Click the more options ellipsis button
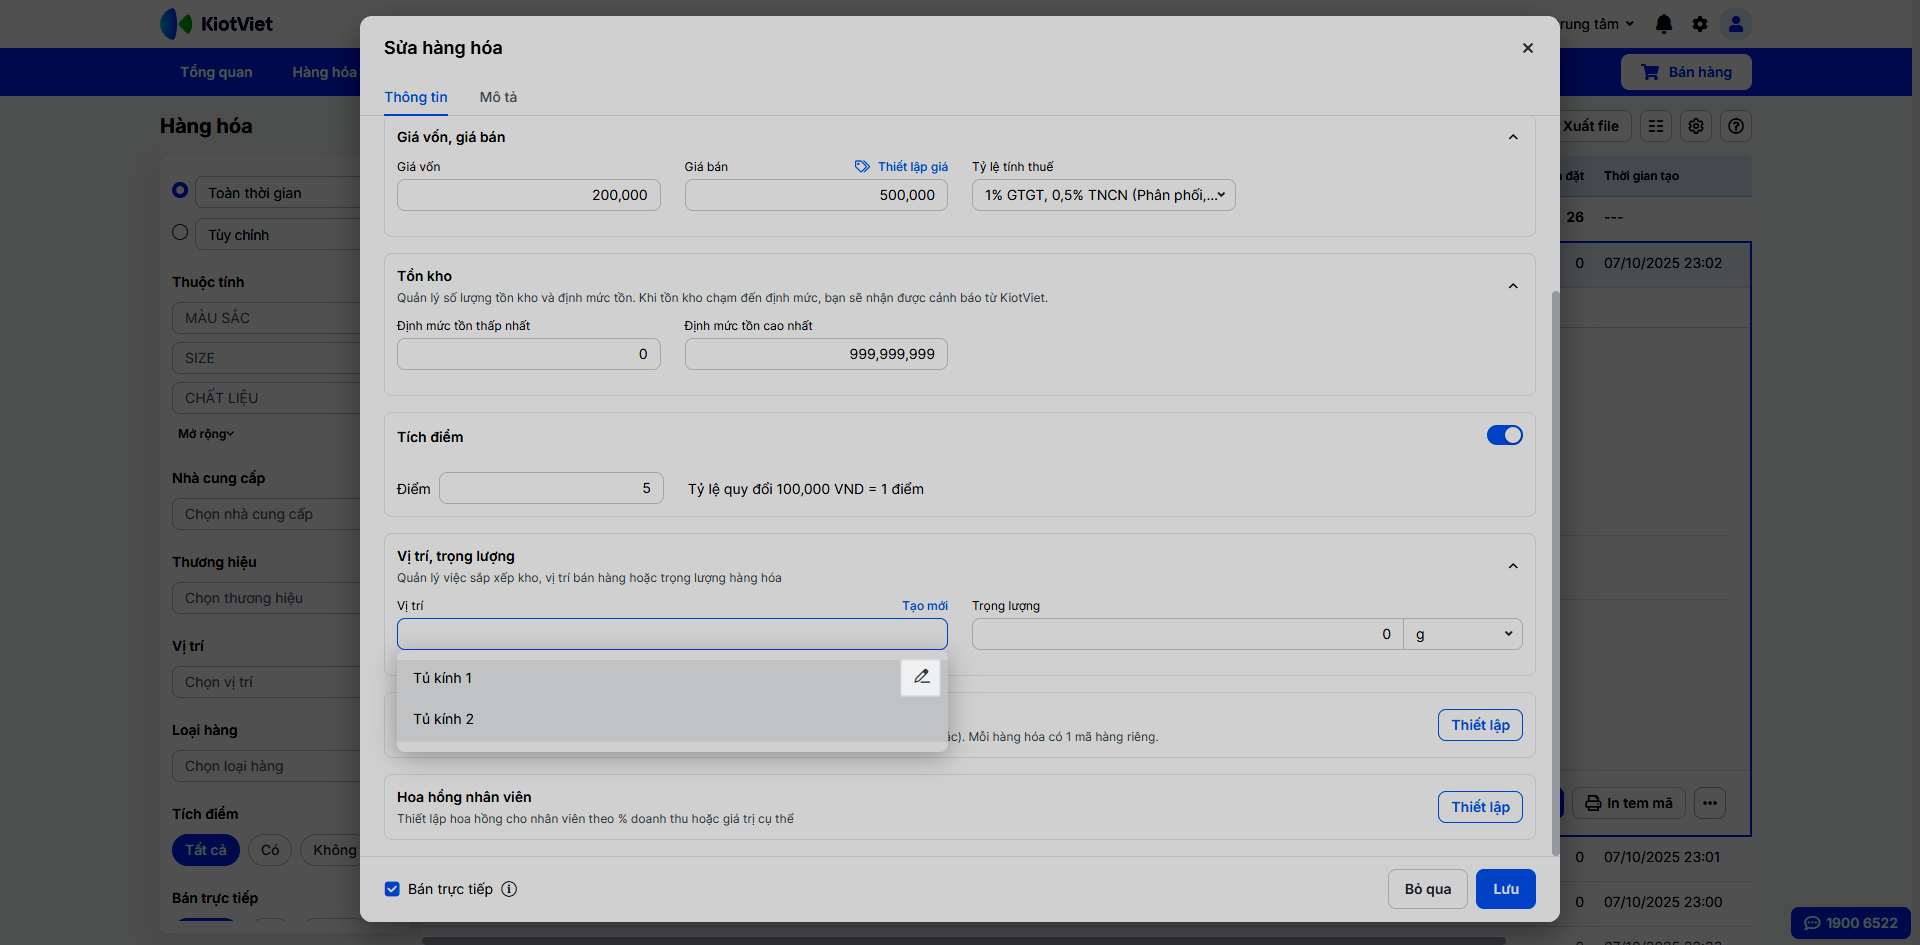The width and height of the screenshot is (1920, 945). click(1710, 803)
